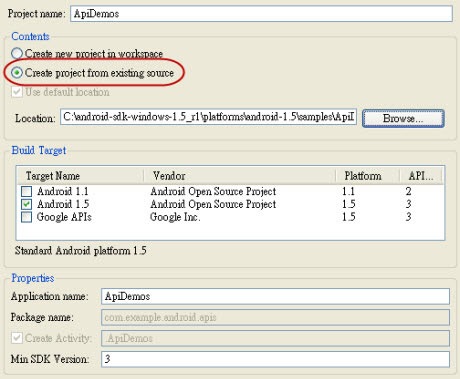Sort by Vendor column header

(x=239, y=176)
